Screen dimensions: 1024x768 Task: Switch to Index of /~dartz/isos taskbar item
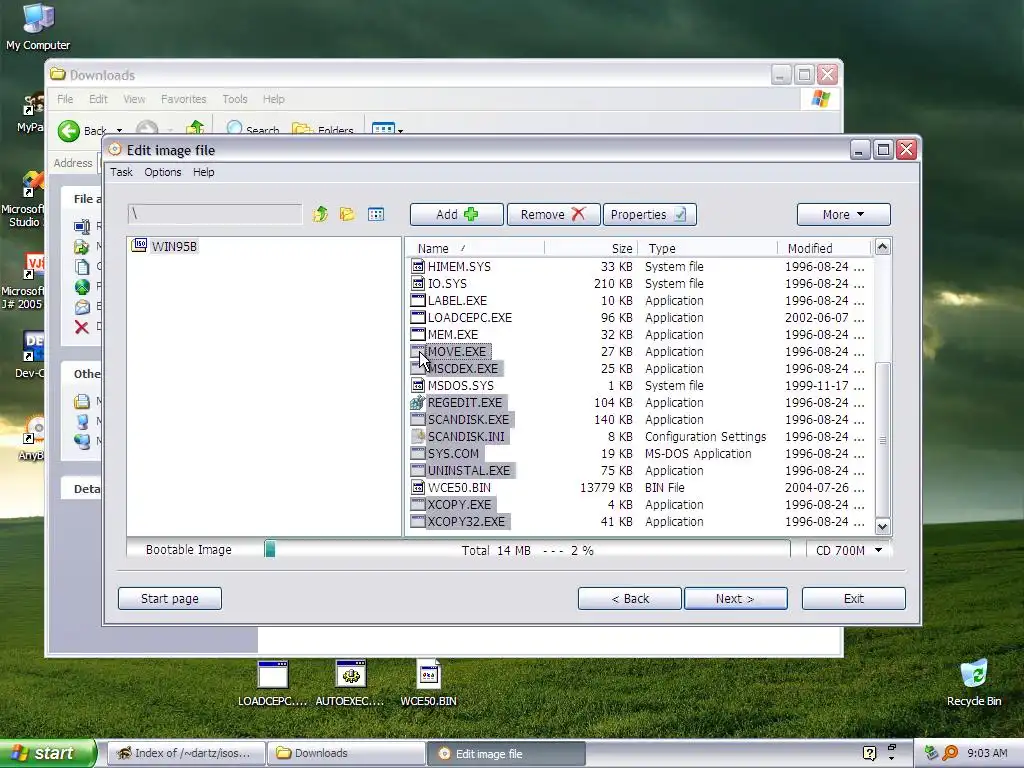pyautogui.click(x=185, y=753)
